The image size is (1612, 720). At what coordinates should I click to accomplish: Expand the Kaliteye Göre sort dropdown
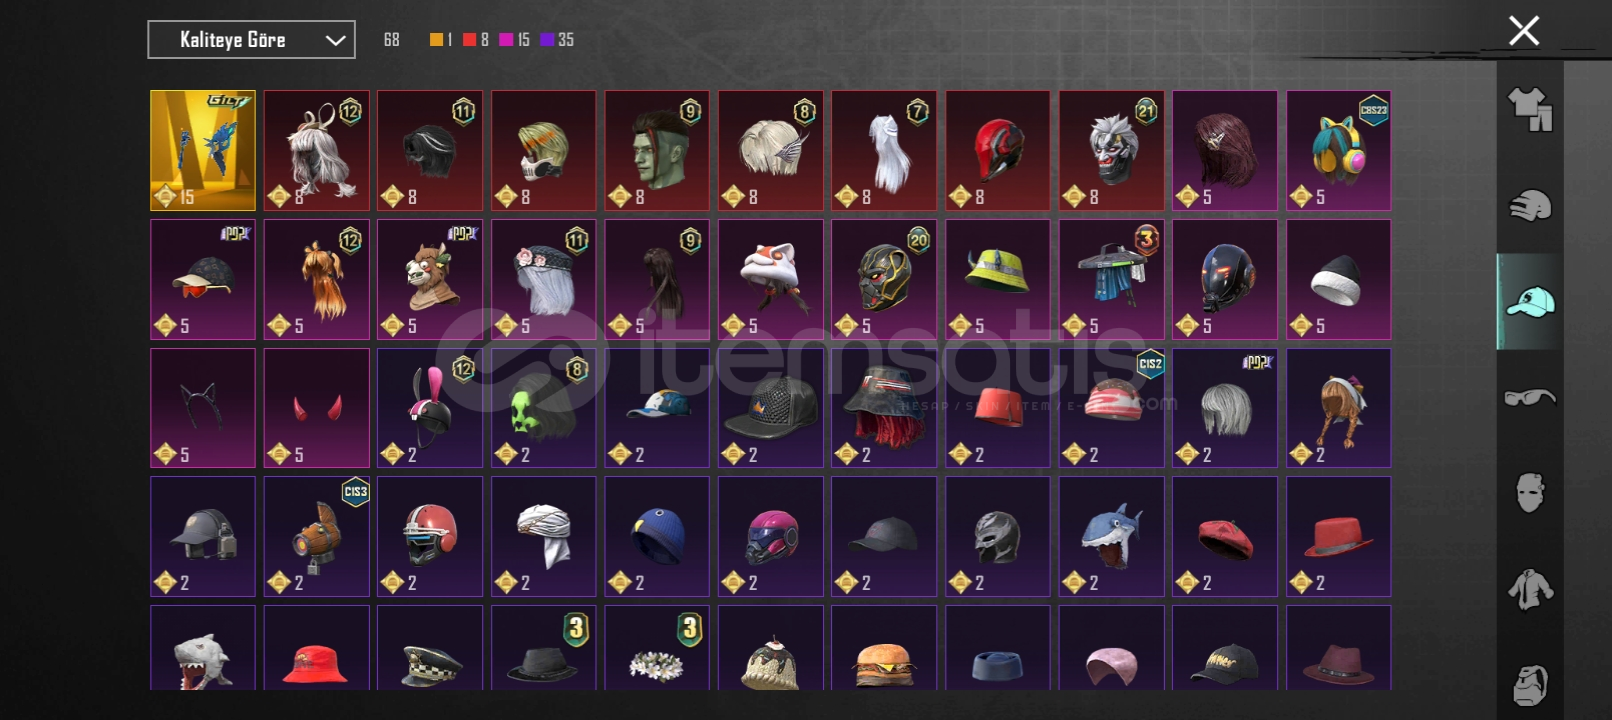tap(251, 40)
